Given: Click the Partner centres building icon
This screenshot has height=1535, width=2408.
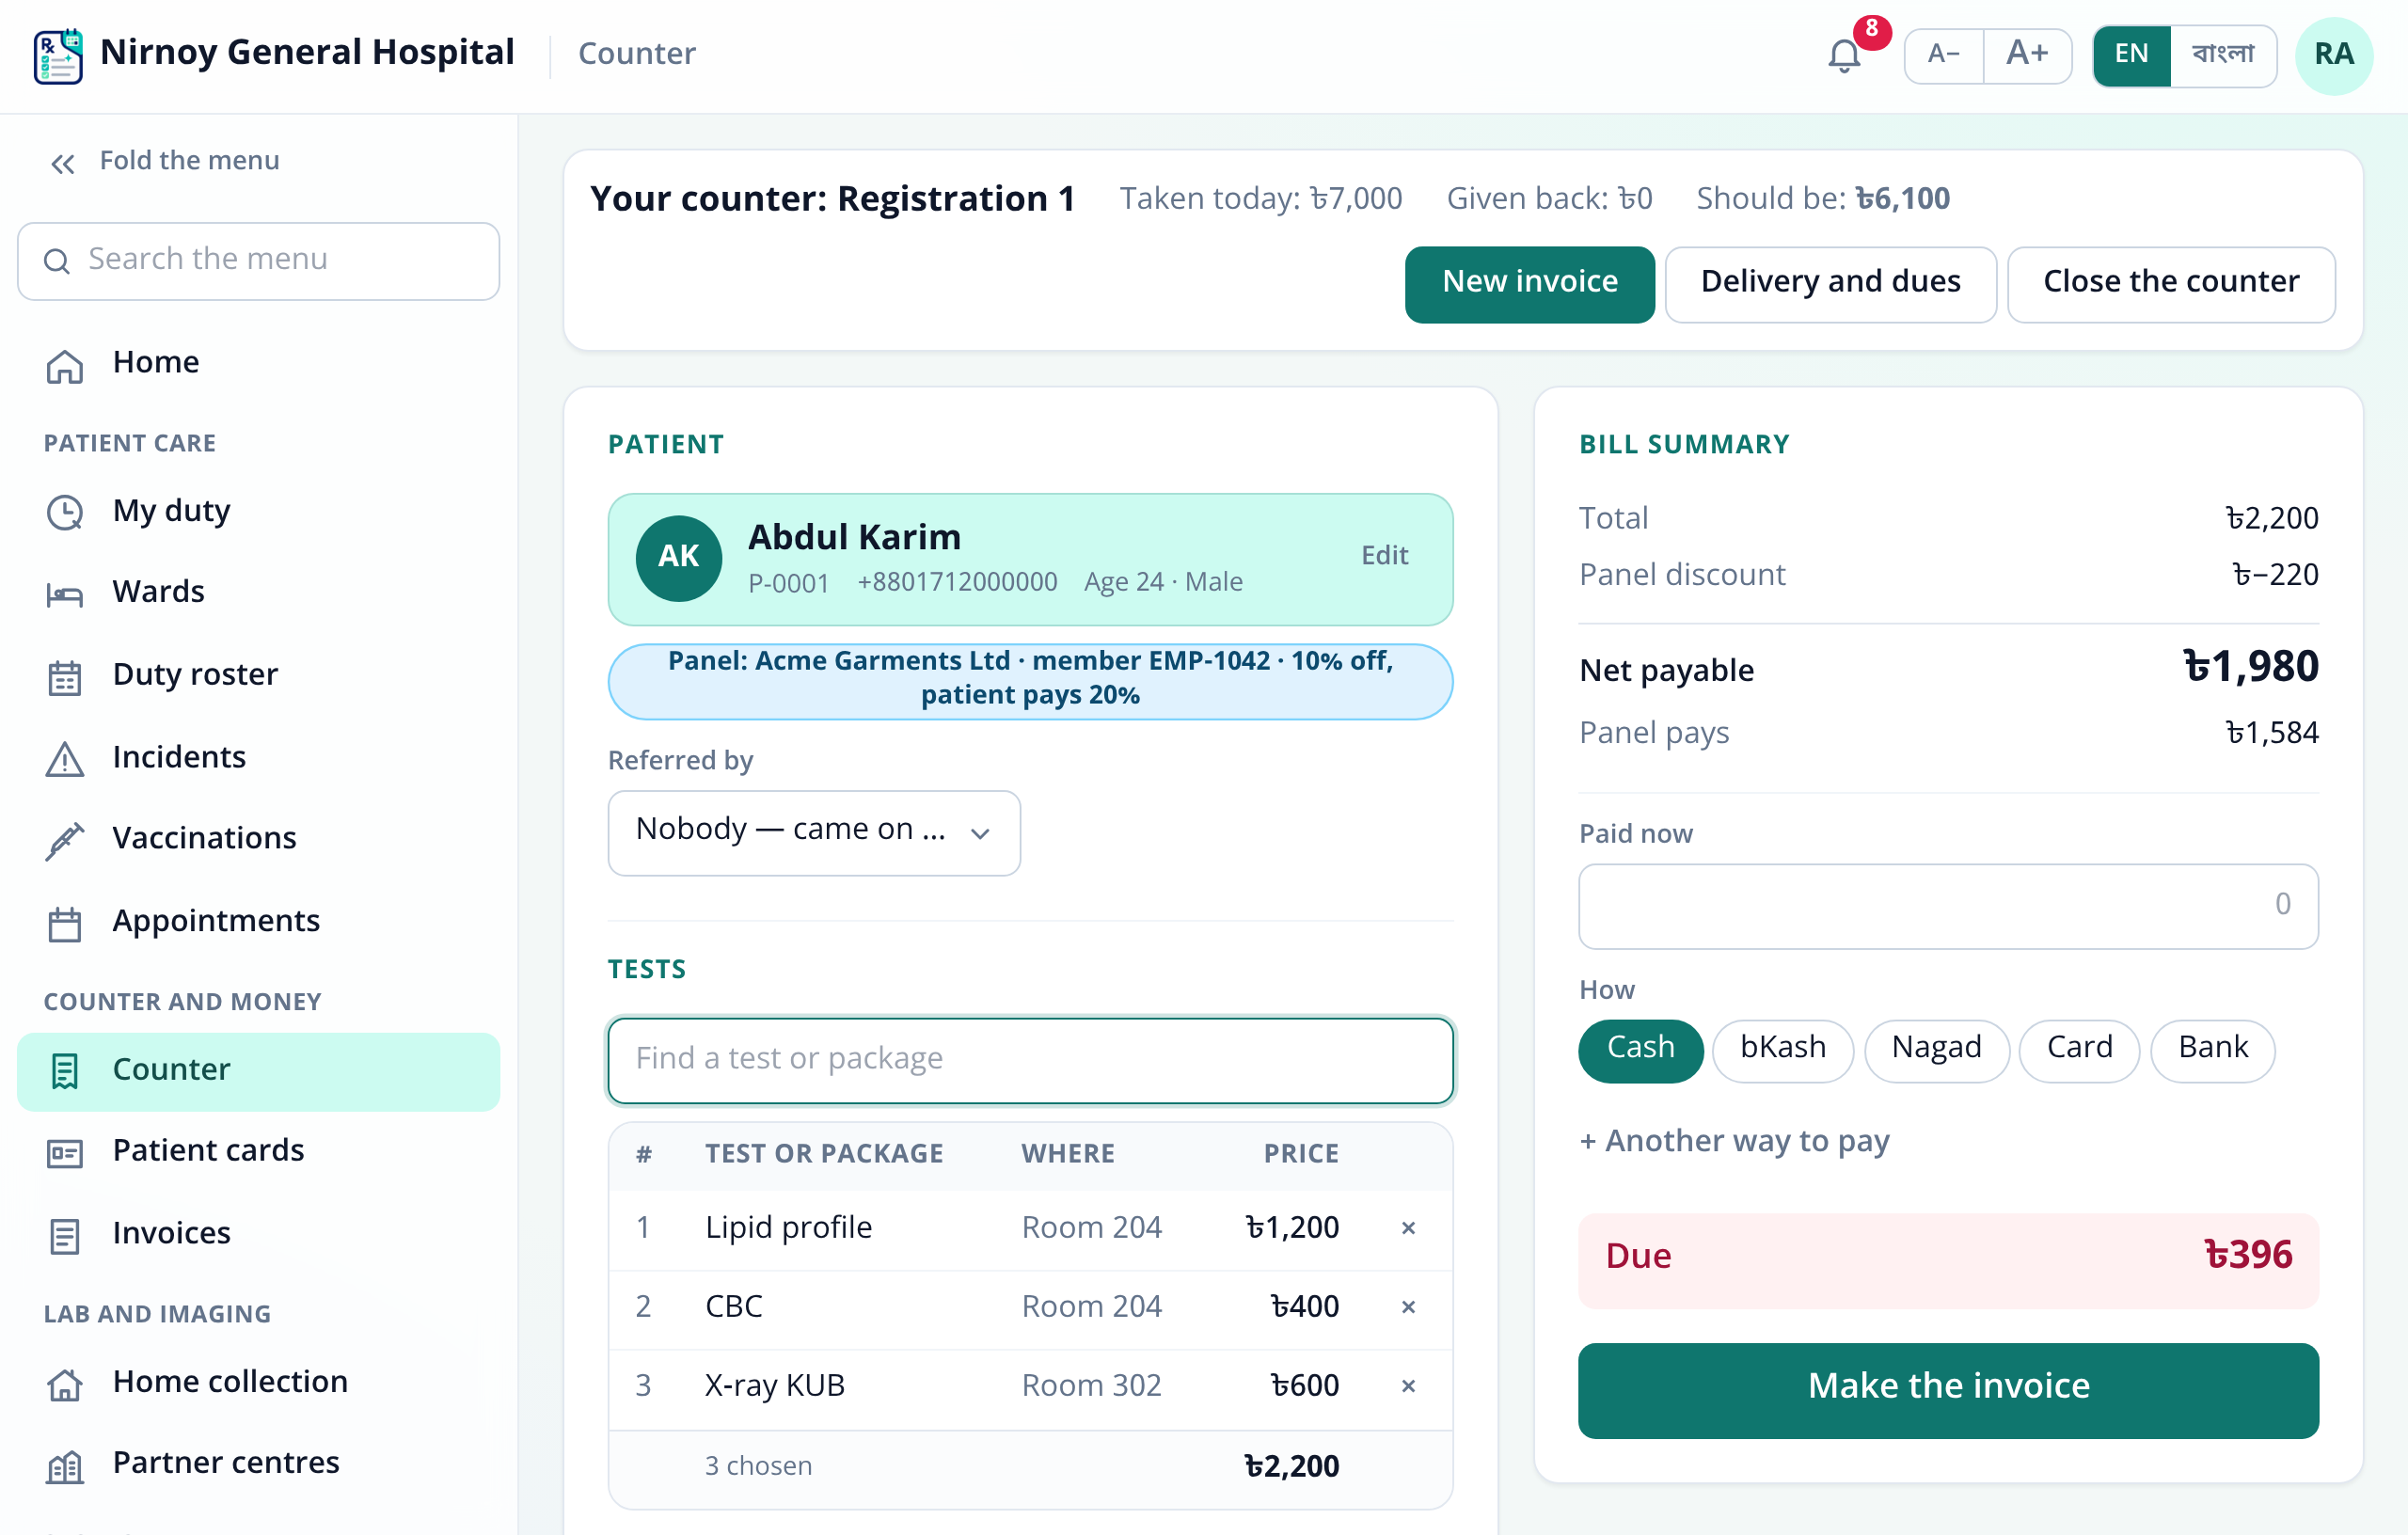Looking at the screenshot, I should click(x=65, y=1466).
